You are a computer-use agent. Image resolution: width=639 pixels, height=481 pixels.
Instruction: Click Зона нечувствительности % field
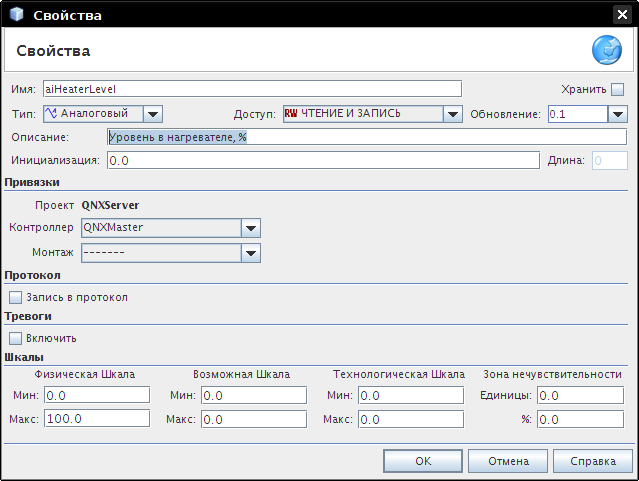[580, 419]
